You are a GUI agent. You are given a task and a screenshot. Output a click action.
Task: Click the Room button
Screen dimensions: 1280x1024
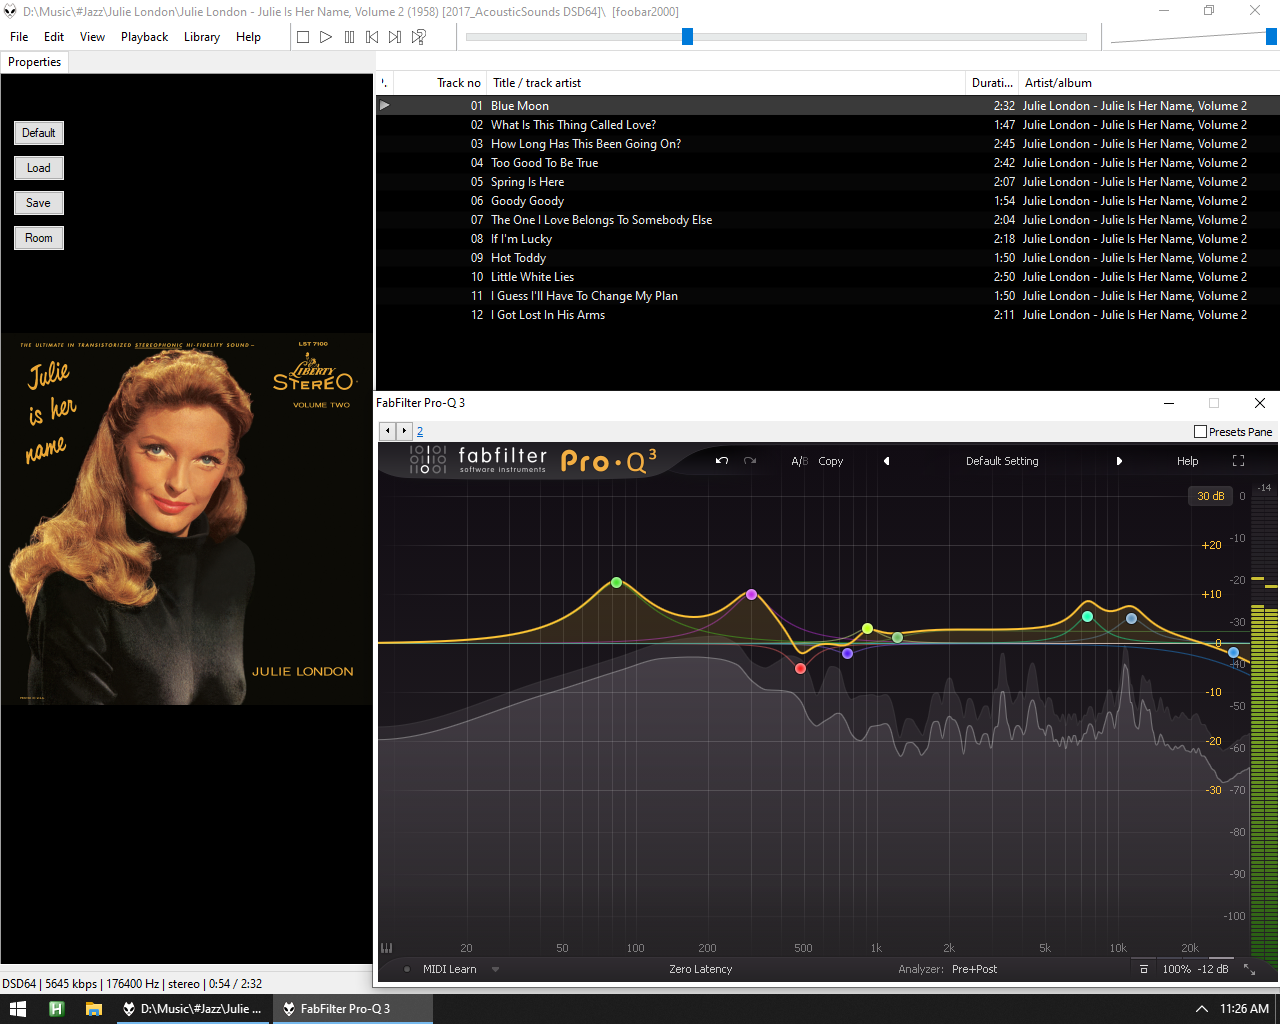click(x=39, y=238)
